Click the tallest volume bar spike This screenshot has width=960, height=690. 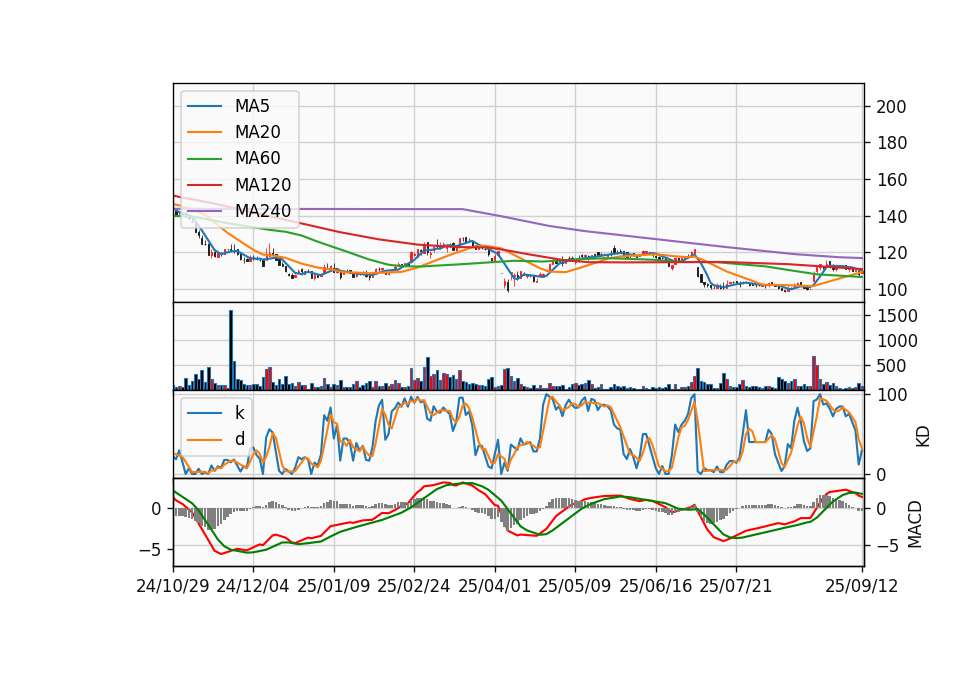(x=231, y=350)
